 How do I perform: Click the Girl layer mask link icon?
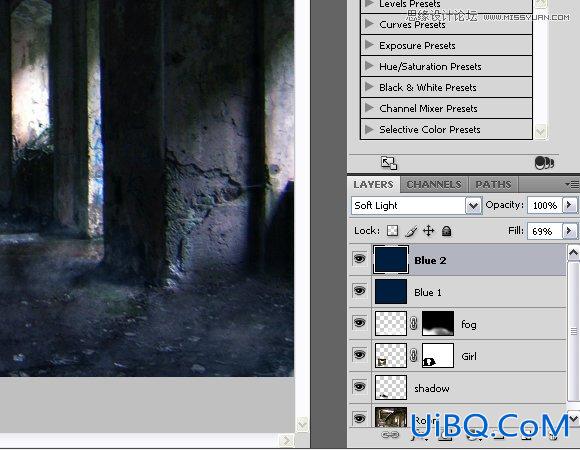pos(414,356)
